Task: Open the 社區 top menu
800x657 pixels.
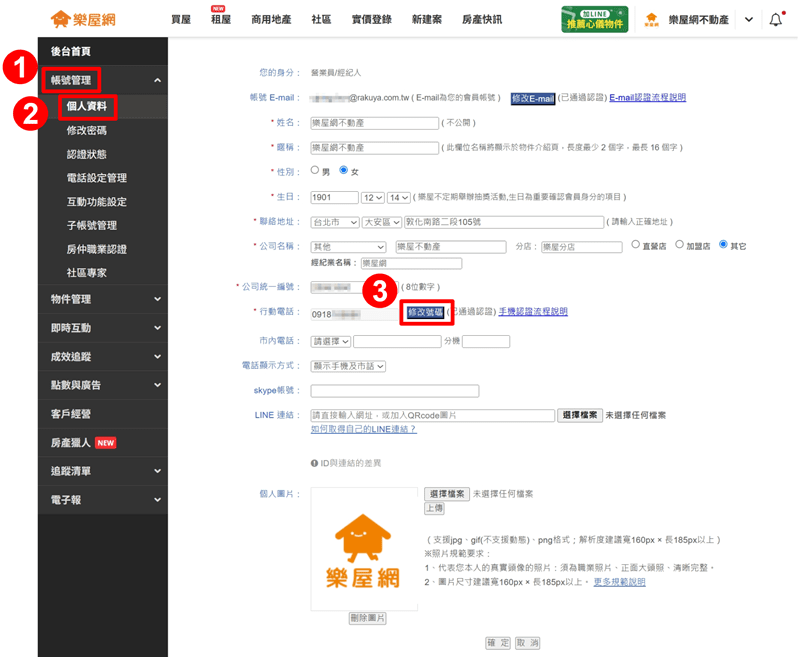Action: (321, 20)
